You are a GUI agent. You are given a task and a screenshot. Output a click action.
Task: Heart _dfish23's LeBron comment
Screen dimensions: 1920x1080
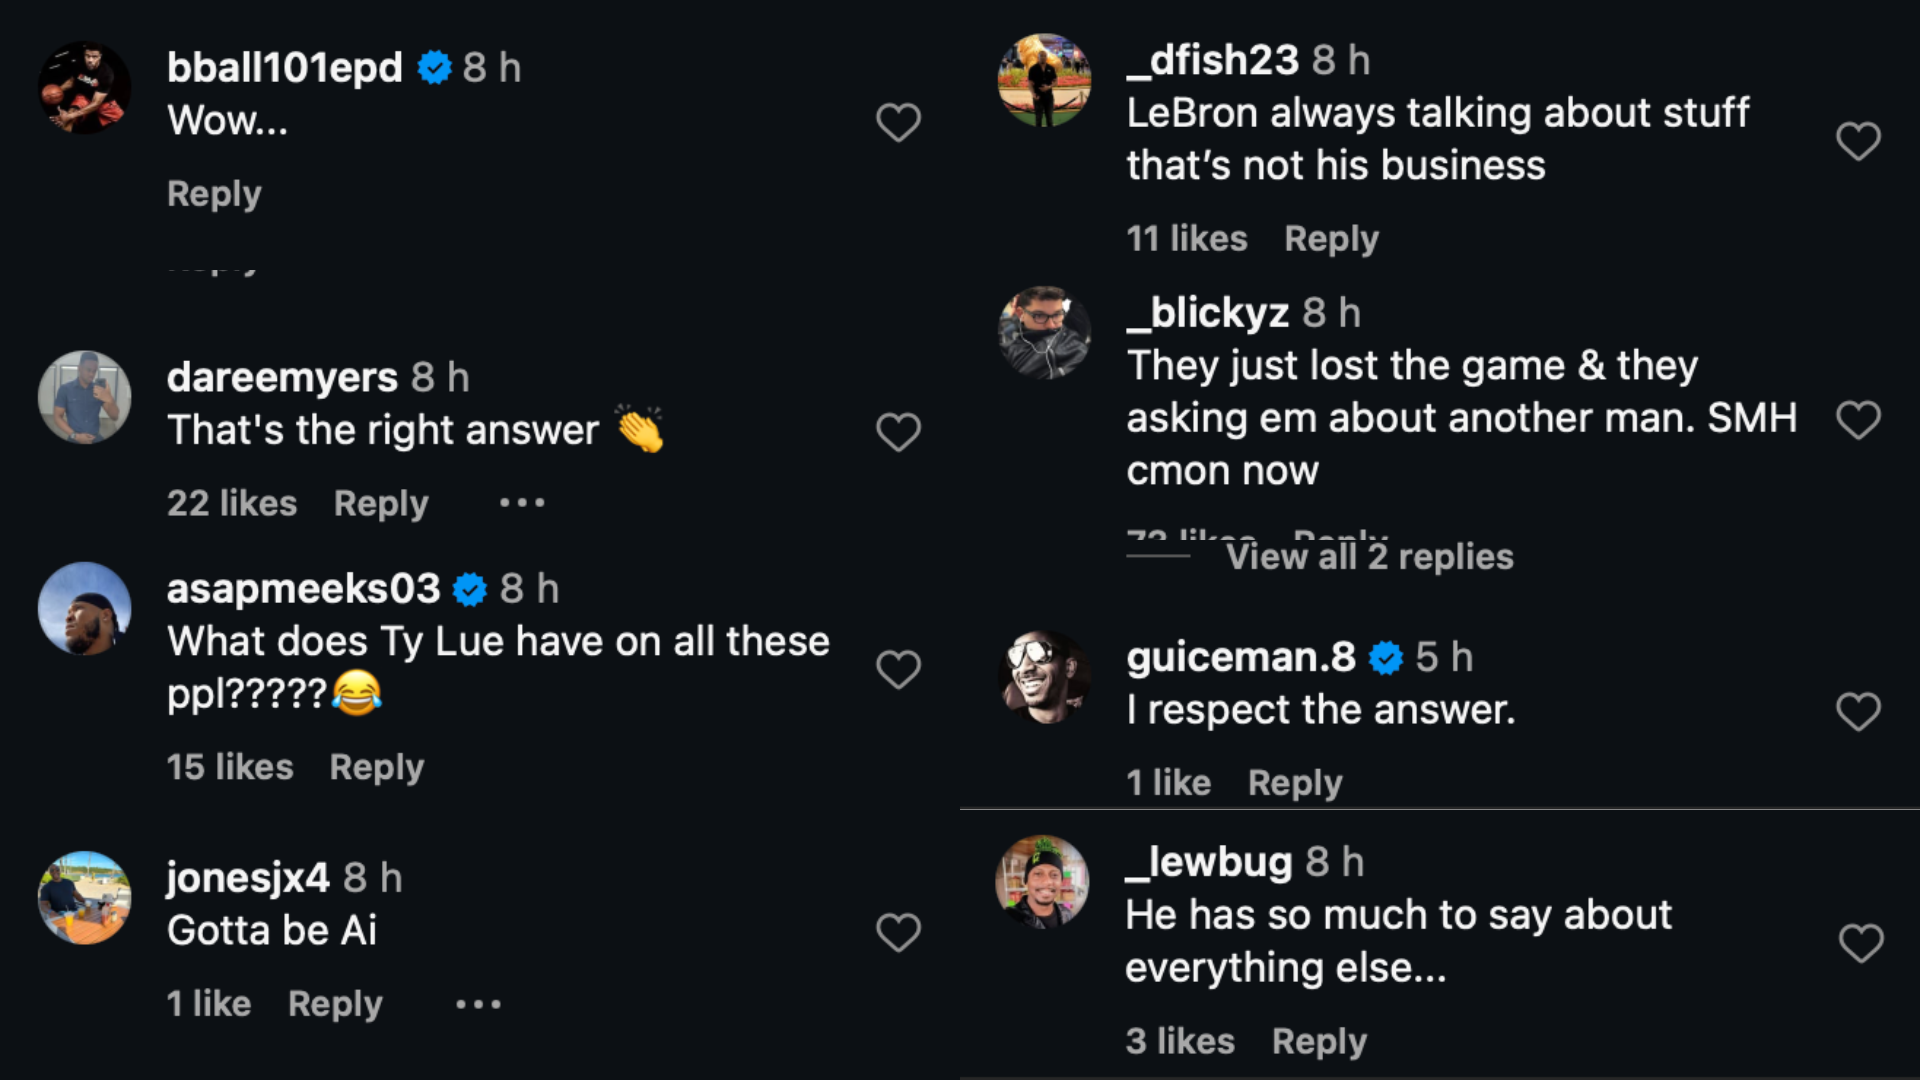click(x=1858, y=141)
